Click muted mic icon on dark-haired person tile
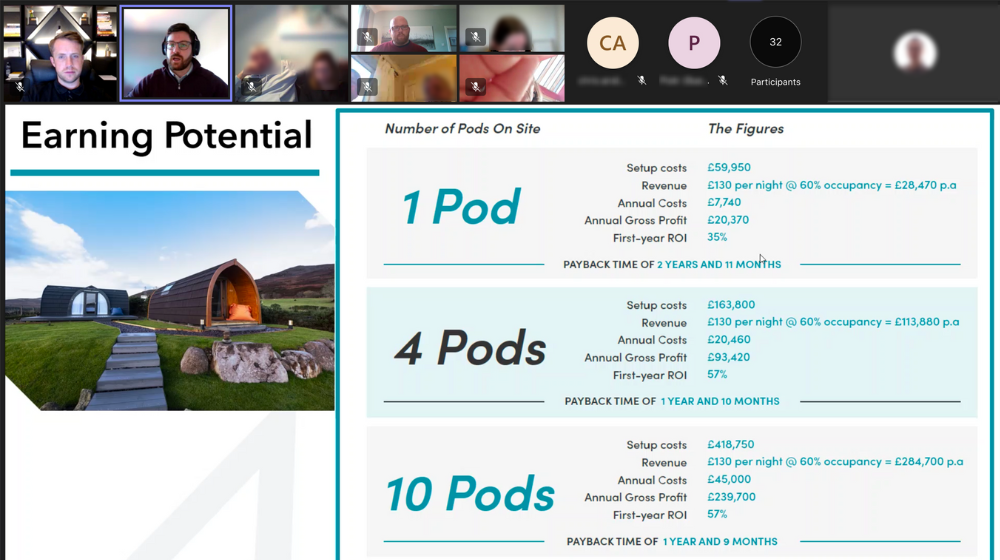Viewport: 1000px width, 560px height. pyautogui.click(x=476, y=37)
